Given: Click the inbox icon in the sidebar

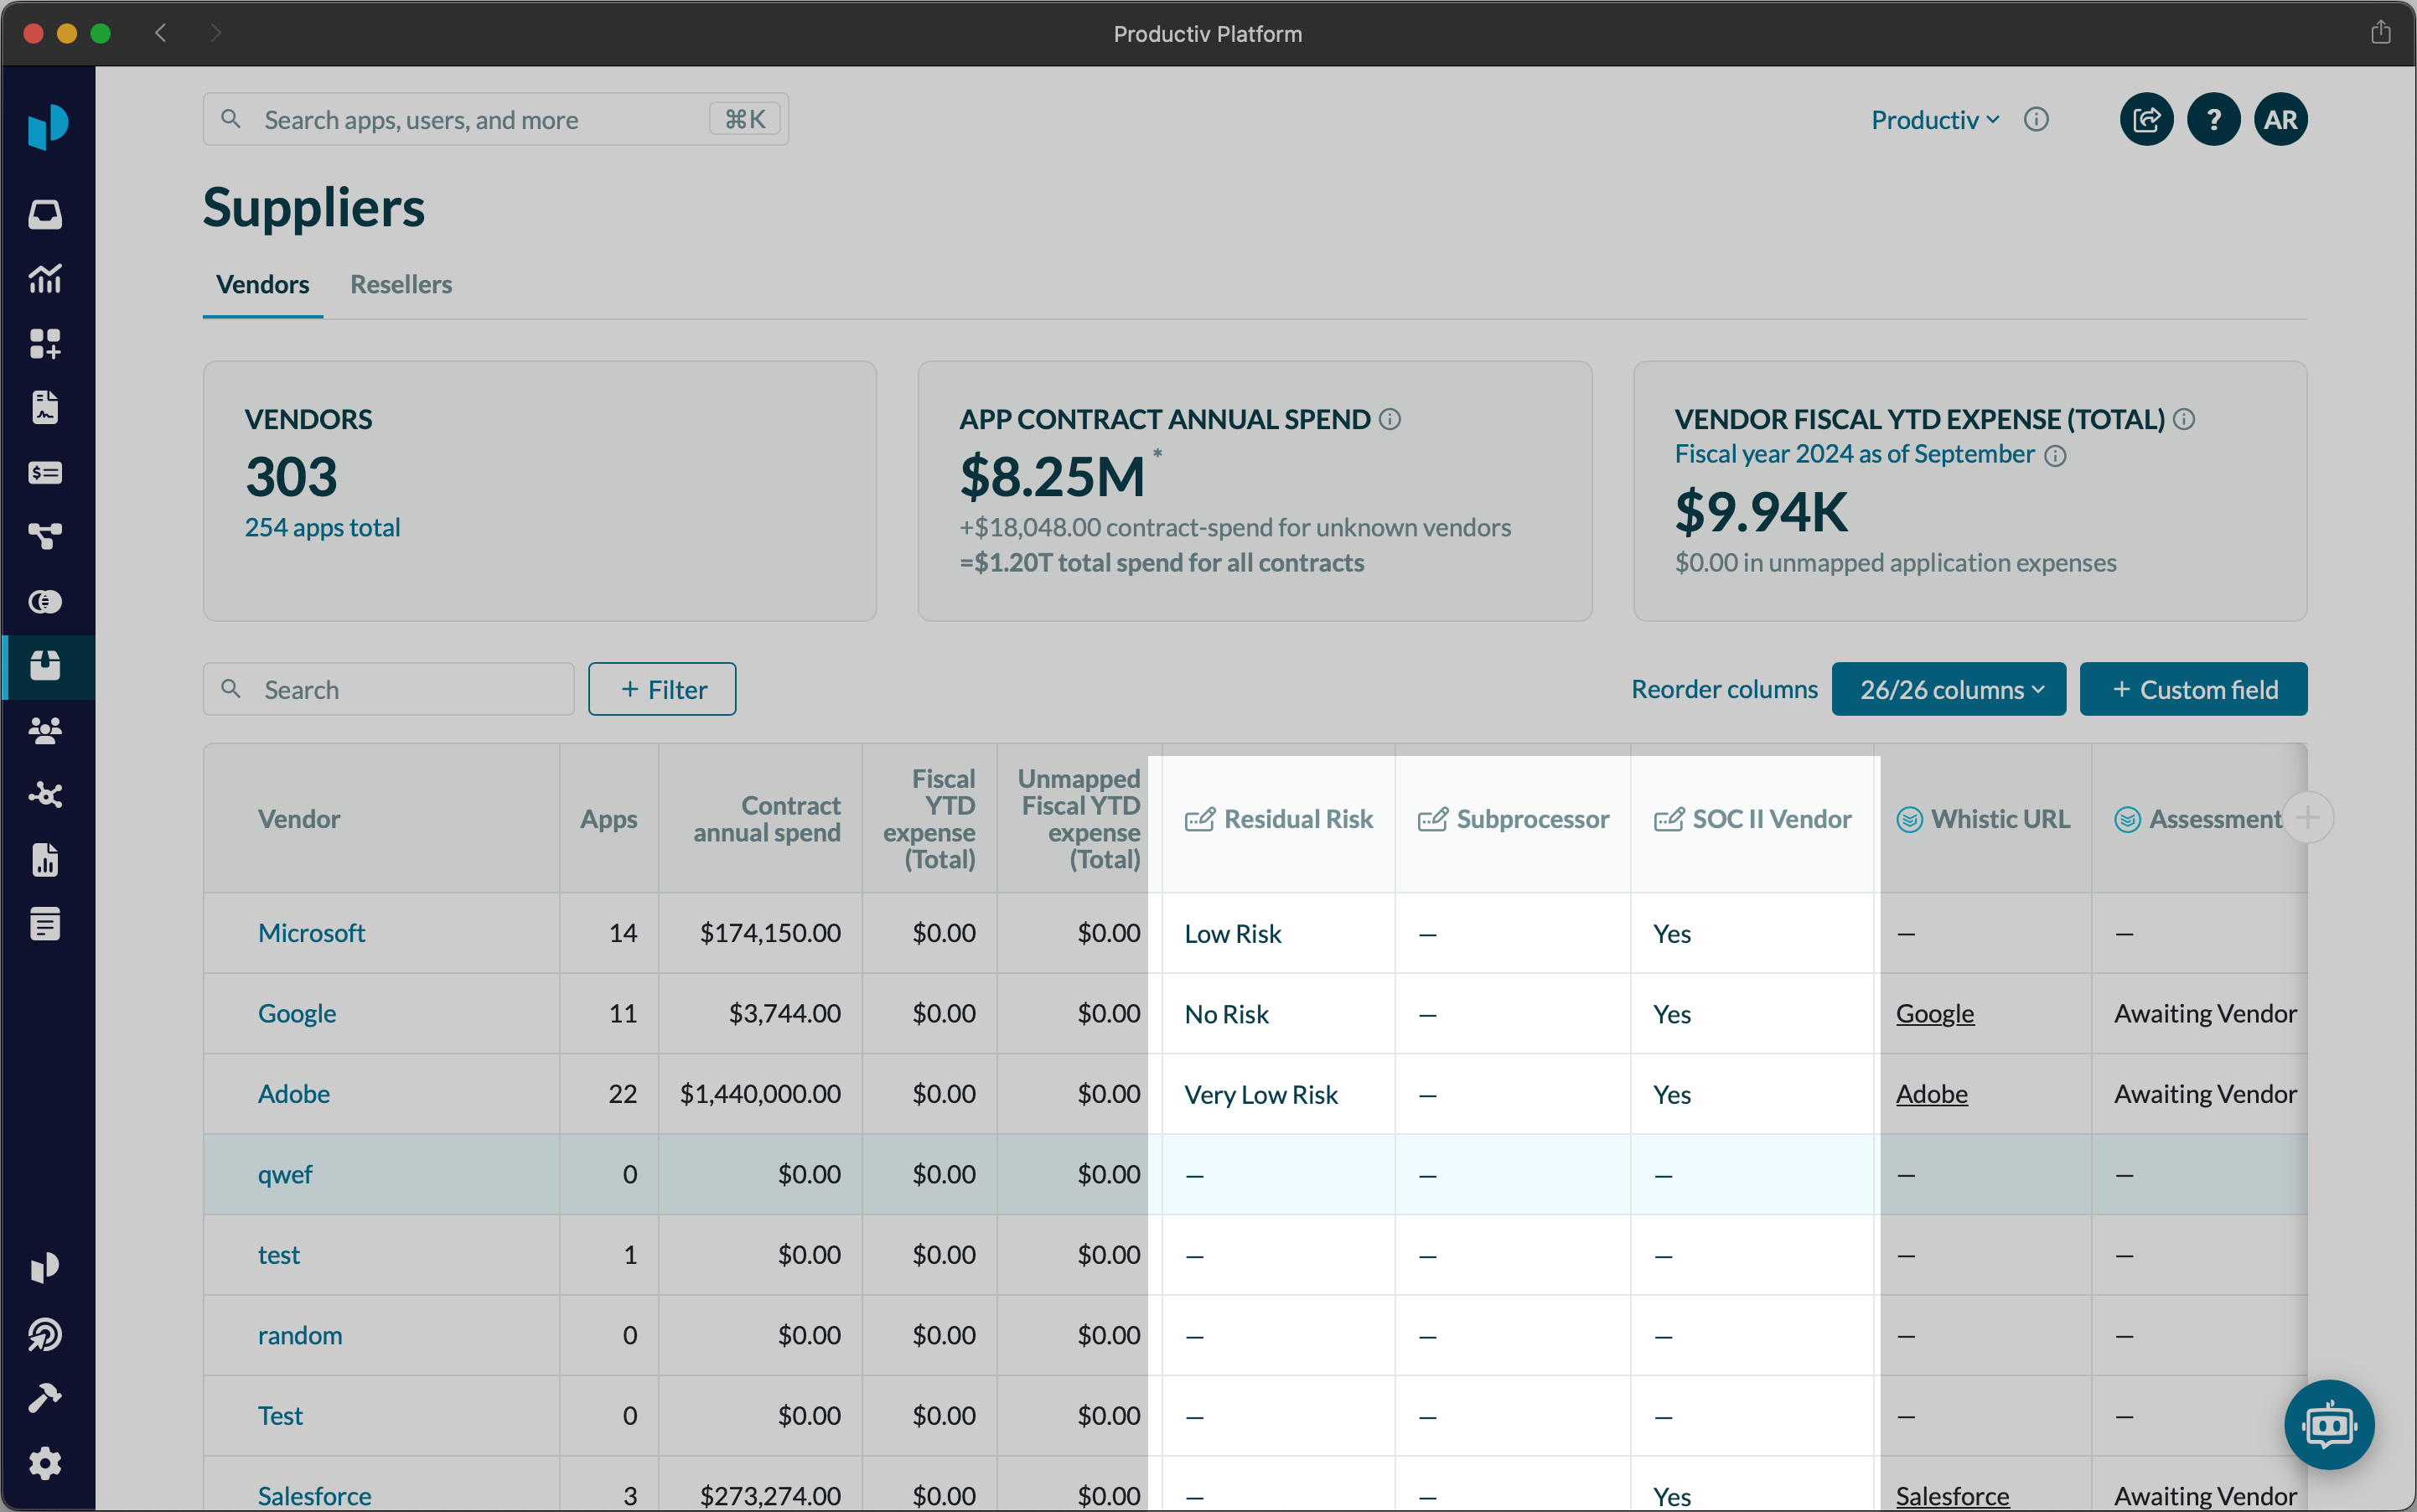Looking at the screenshot, I should [45, 214].
